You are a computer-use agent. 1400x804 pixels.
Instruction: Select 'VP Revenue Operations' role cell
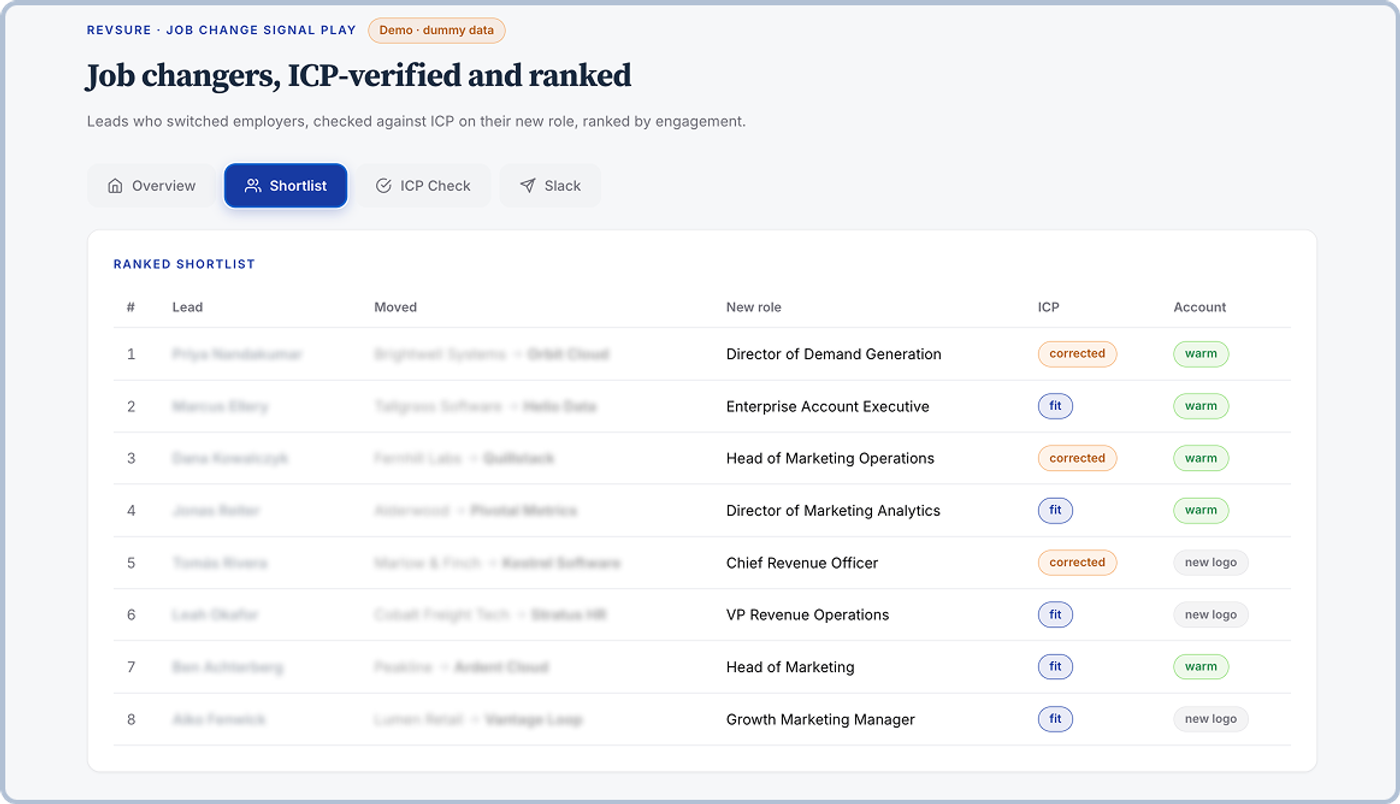[x=808, y=615]
